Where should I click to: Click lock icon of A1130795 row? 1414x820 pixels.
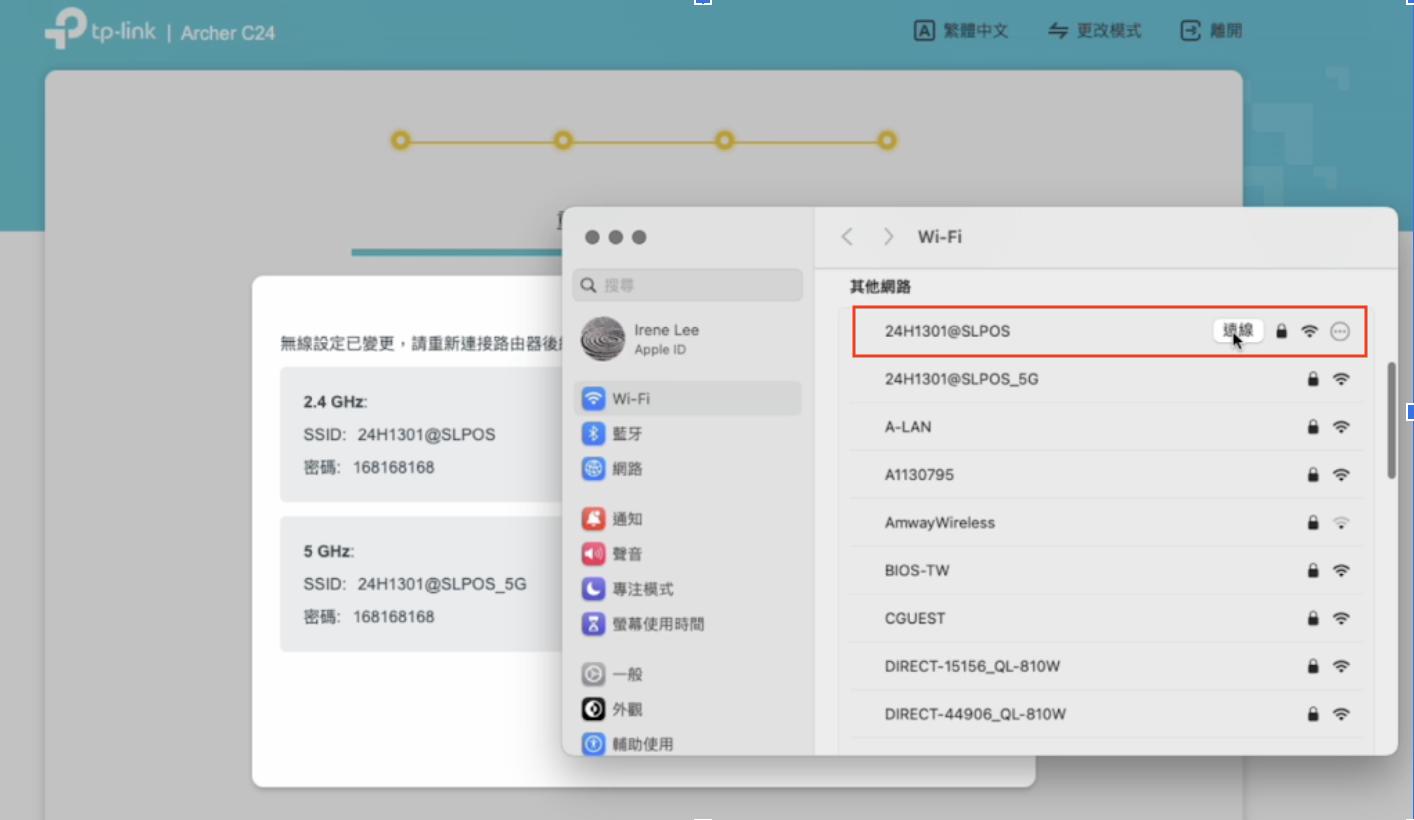1313,475
